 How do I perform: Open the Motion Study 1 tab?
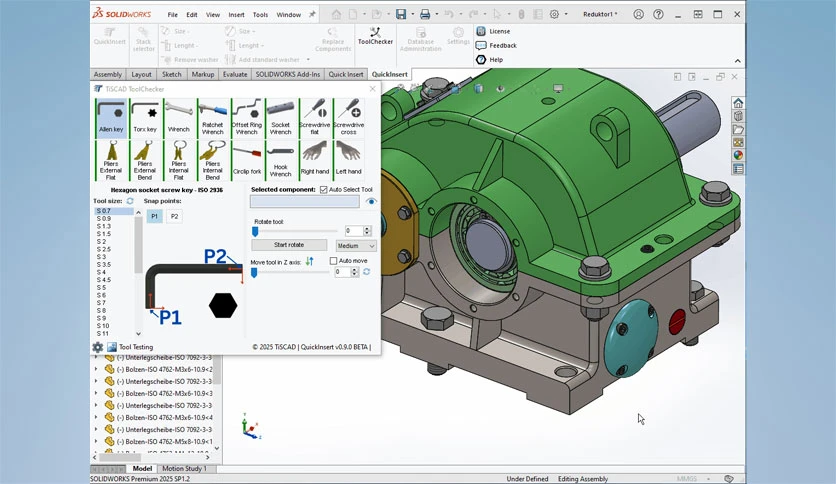click(184, 469)
